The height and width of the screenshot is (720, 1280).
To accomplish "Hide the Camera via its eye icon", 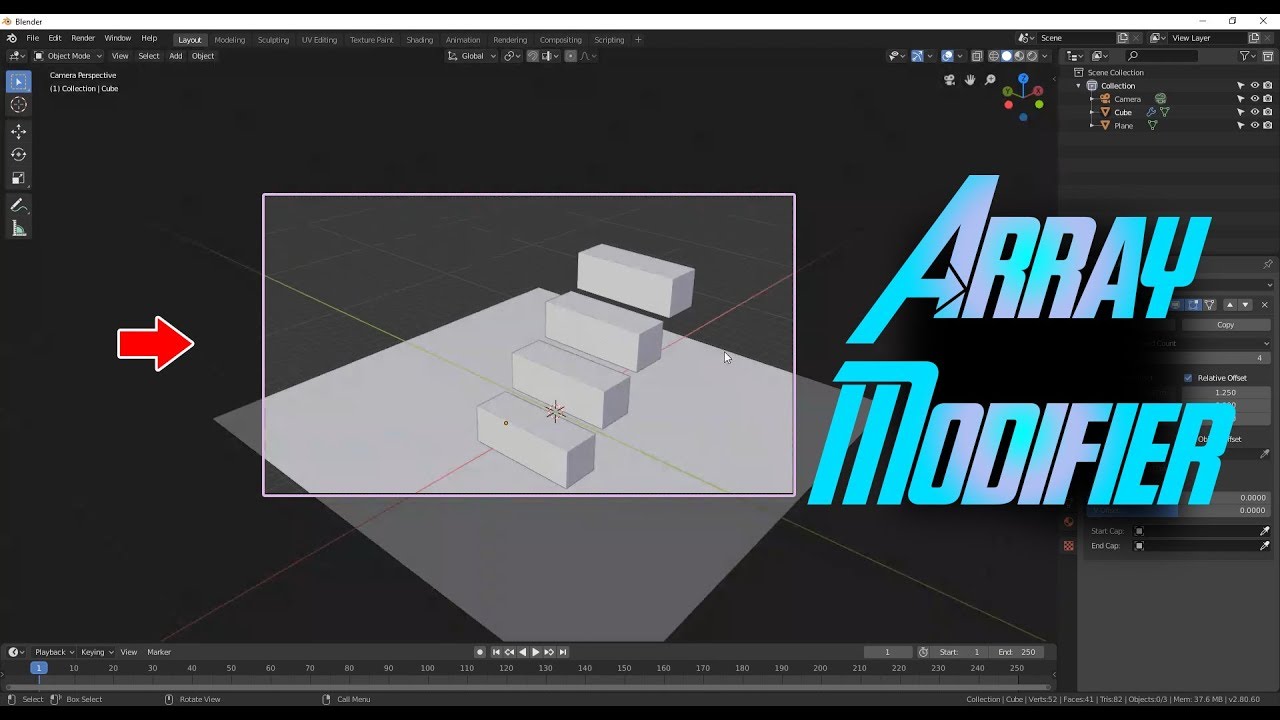I will [1254, 99].
